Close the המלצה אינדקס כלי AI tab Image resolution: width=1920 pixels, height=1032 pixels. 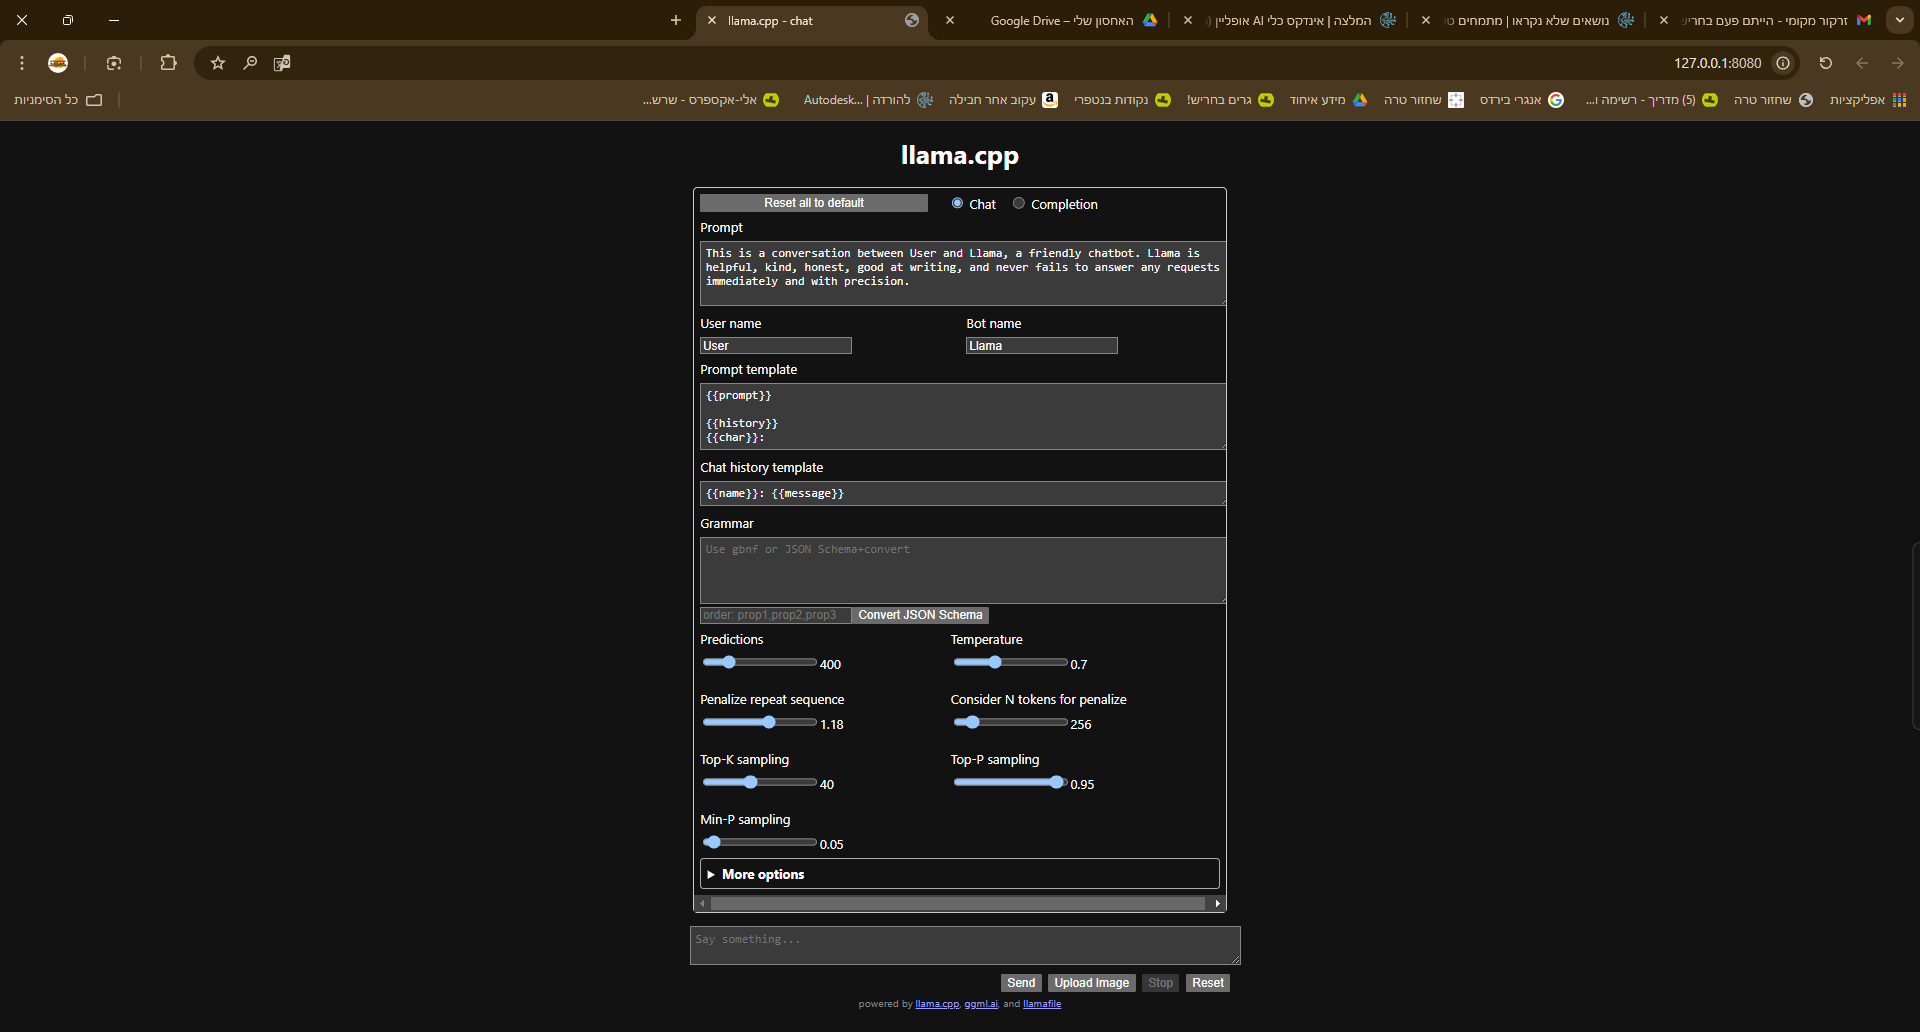point(1188,20)
